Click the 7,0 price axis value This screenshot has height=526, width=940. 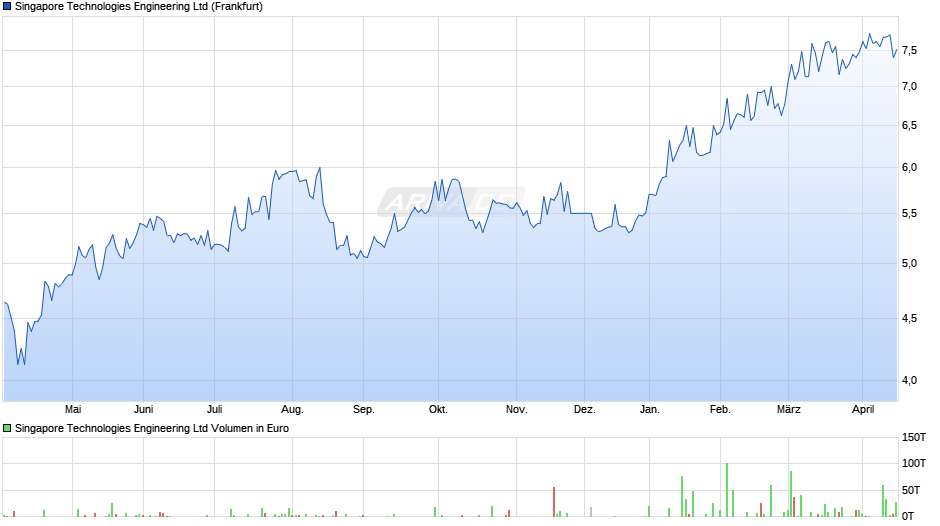909,86
